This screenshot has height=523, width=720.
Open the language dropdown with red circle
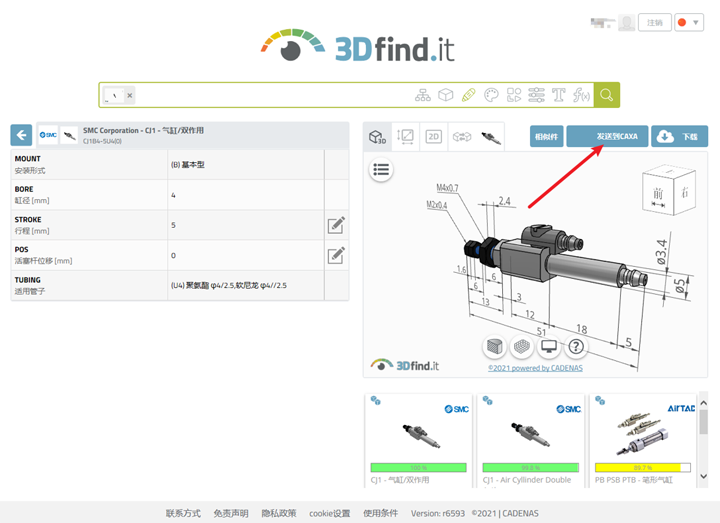[689, 22]
